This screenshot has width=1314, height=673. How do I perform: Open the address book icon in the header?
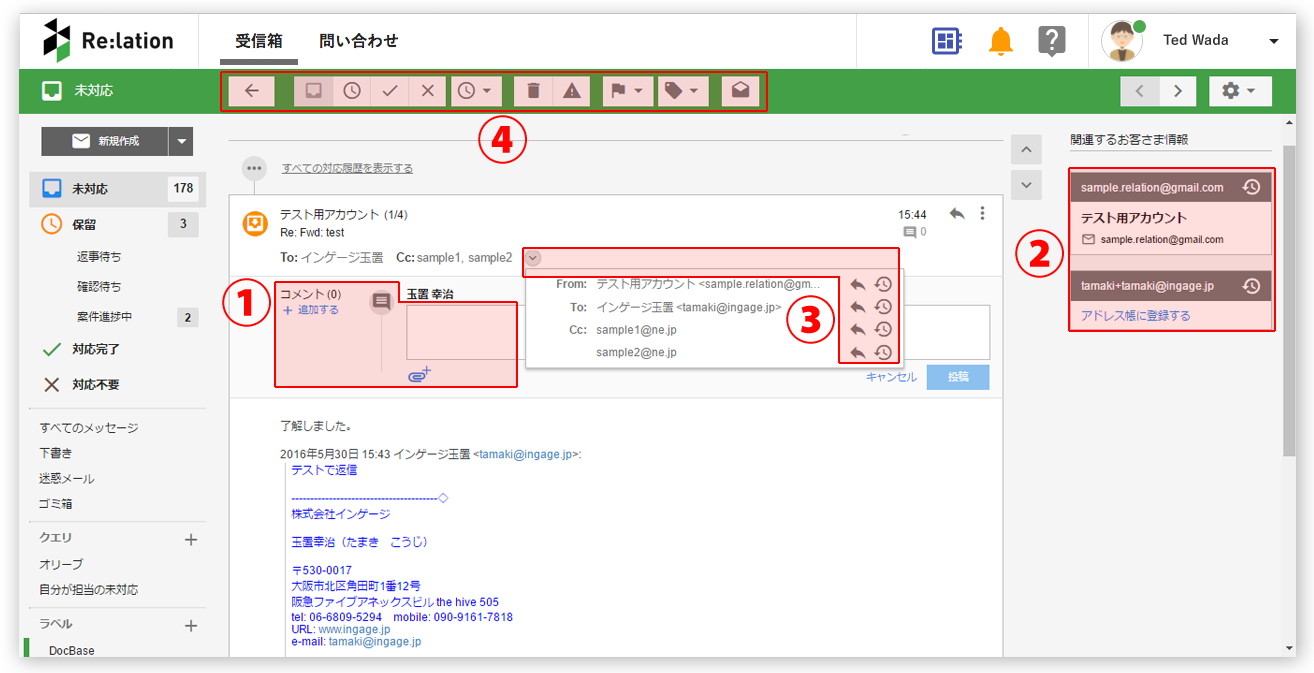[x=946, y=41]
